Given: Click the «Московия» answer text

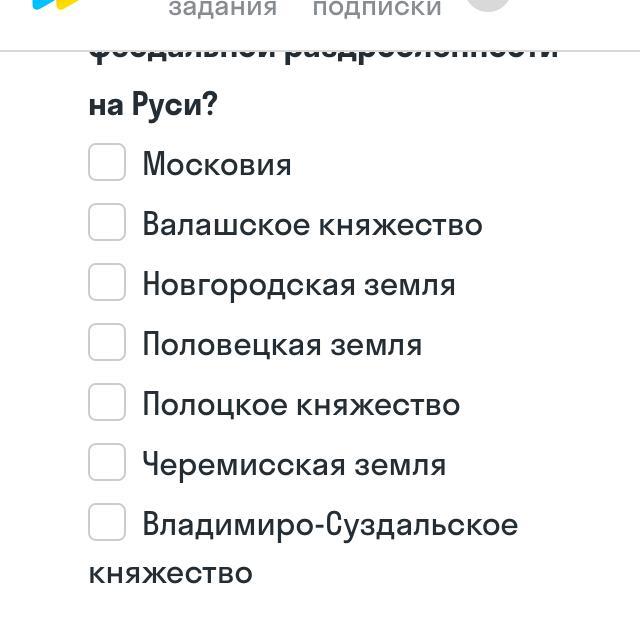Looking at the screenshot, I should [x=217, y=164].
